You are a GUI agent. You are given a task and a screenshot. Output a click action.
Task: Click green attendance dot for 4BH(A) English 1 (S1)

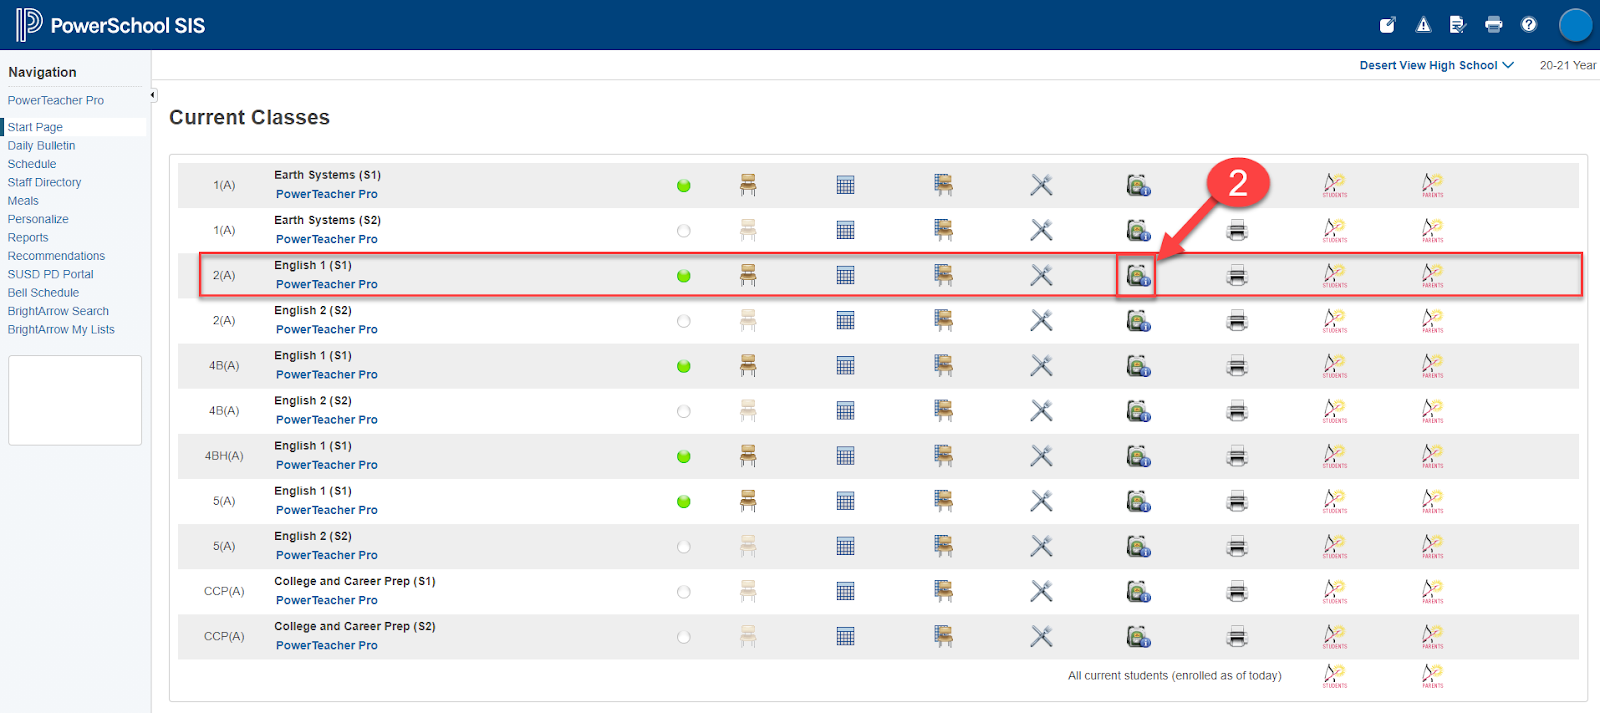point(684,456)
